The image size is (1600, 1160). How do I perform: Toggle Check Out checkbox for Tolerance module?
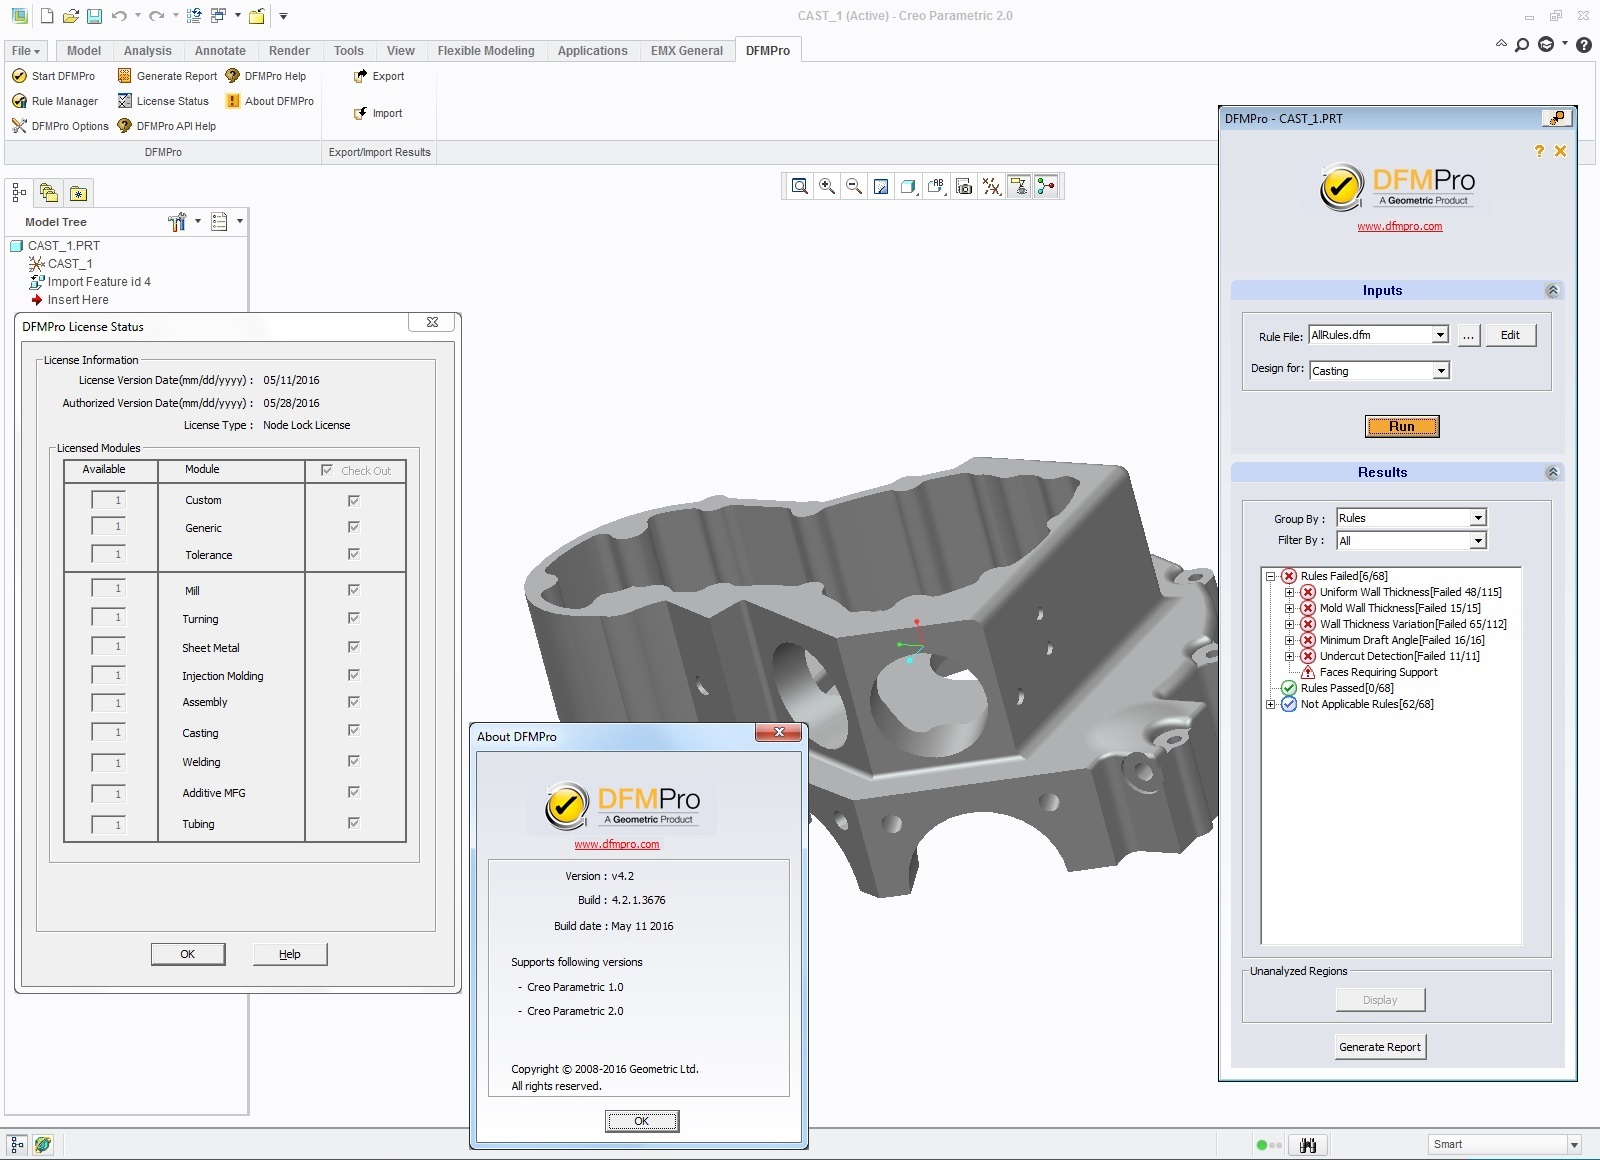coord(354,554)
